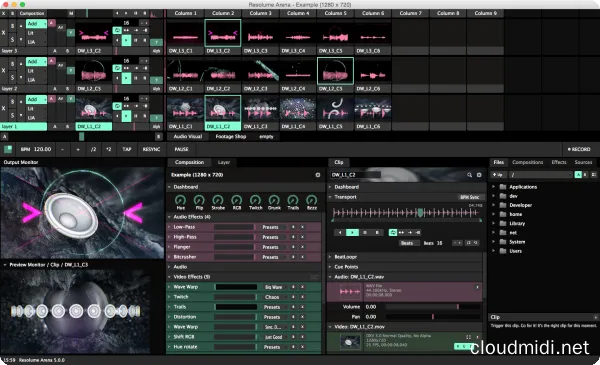
Task: Select the Composition tab
Action: (189, 162)
